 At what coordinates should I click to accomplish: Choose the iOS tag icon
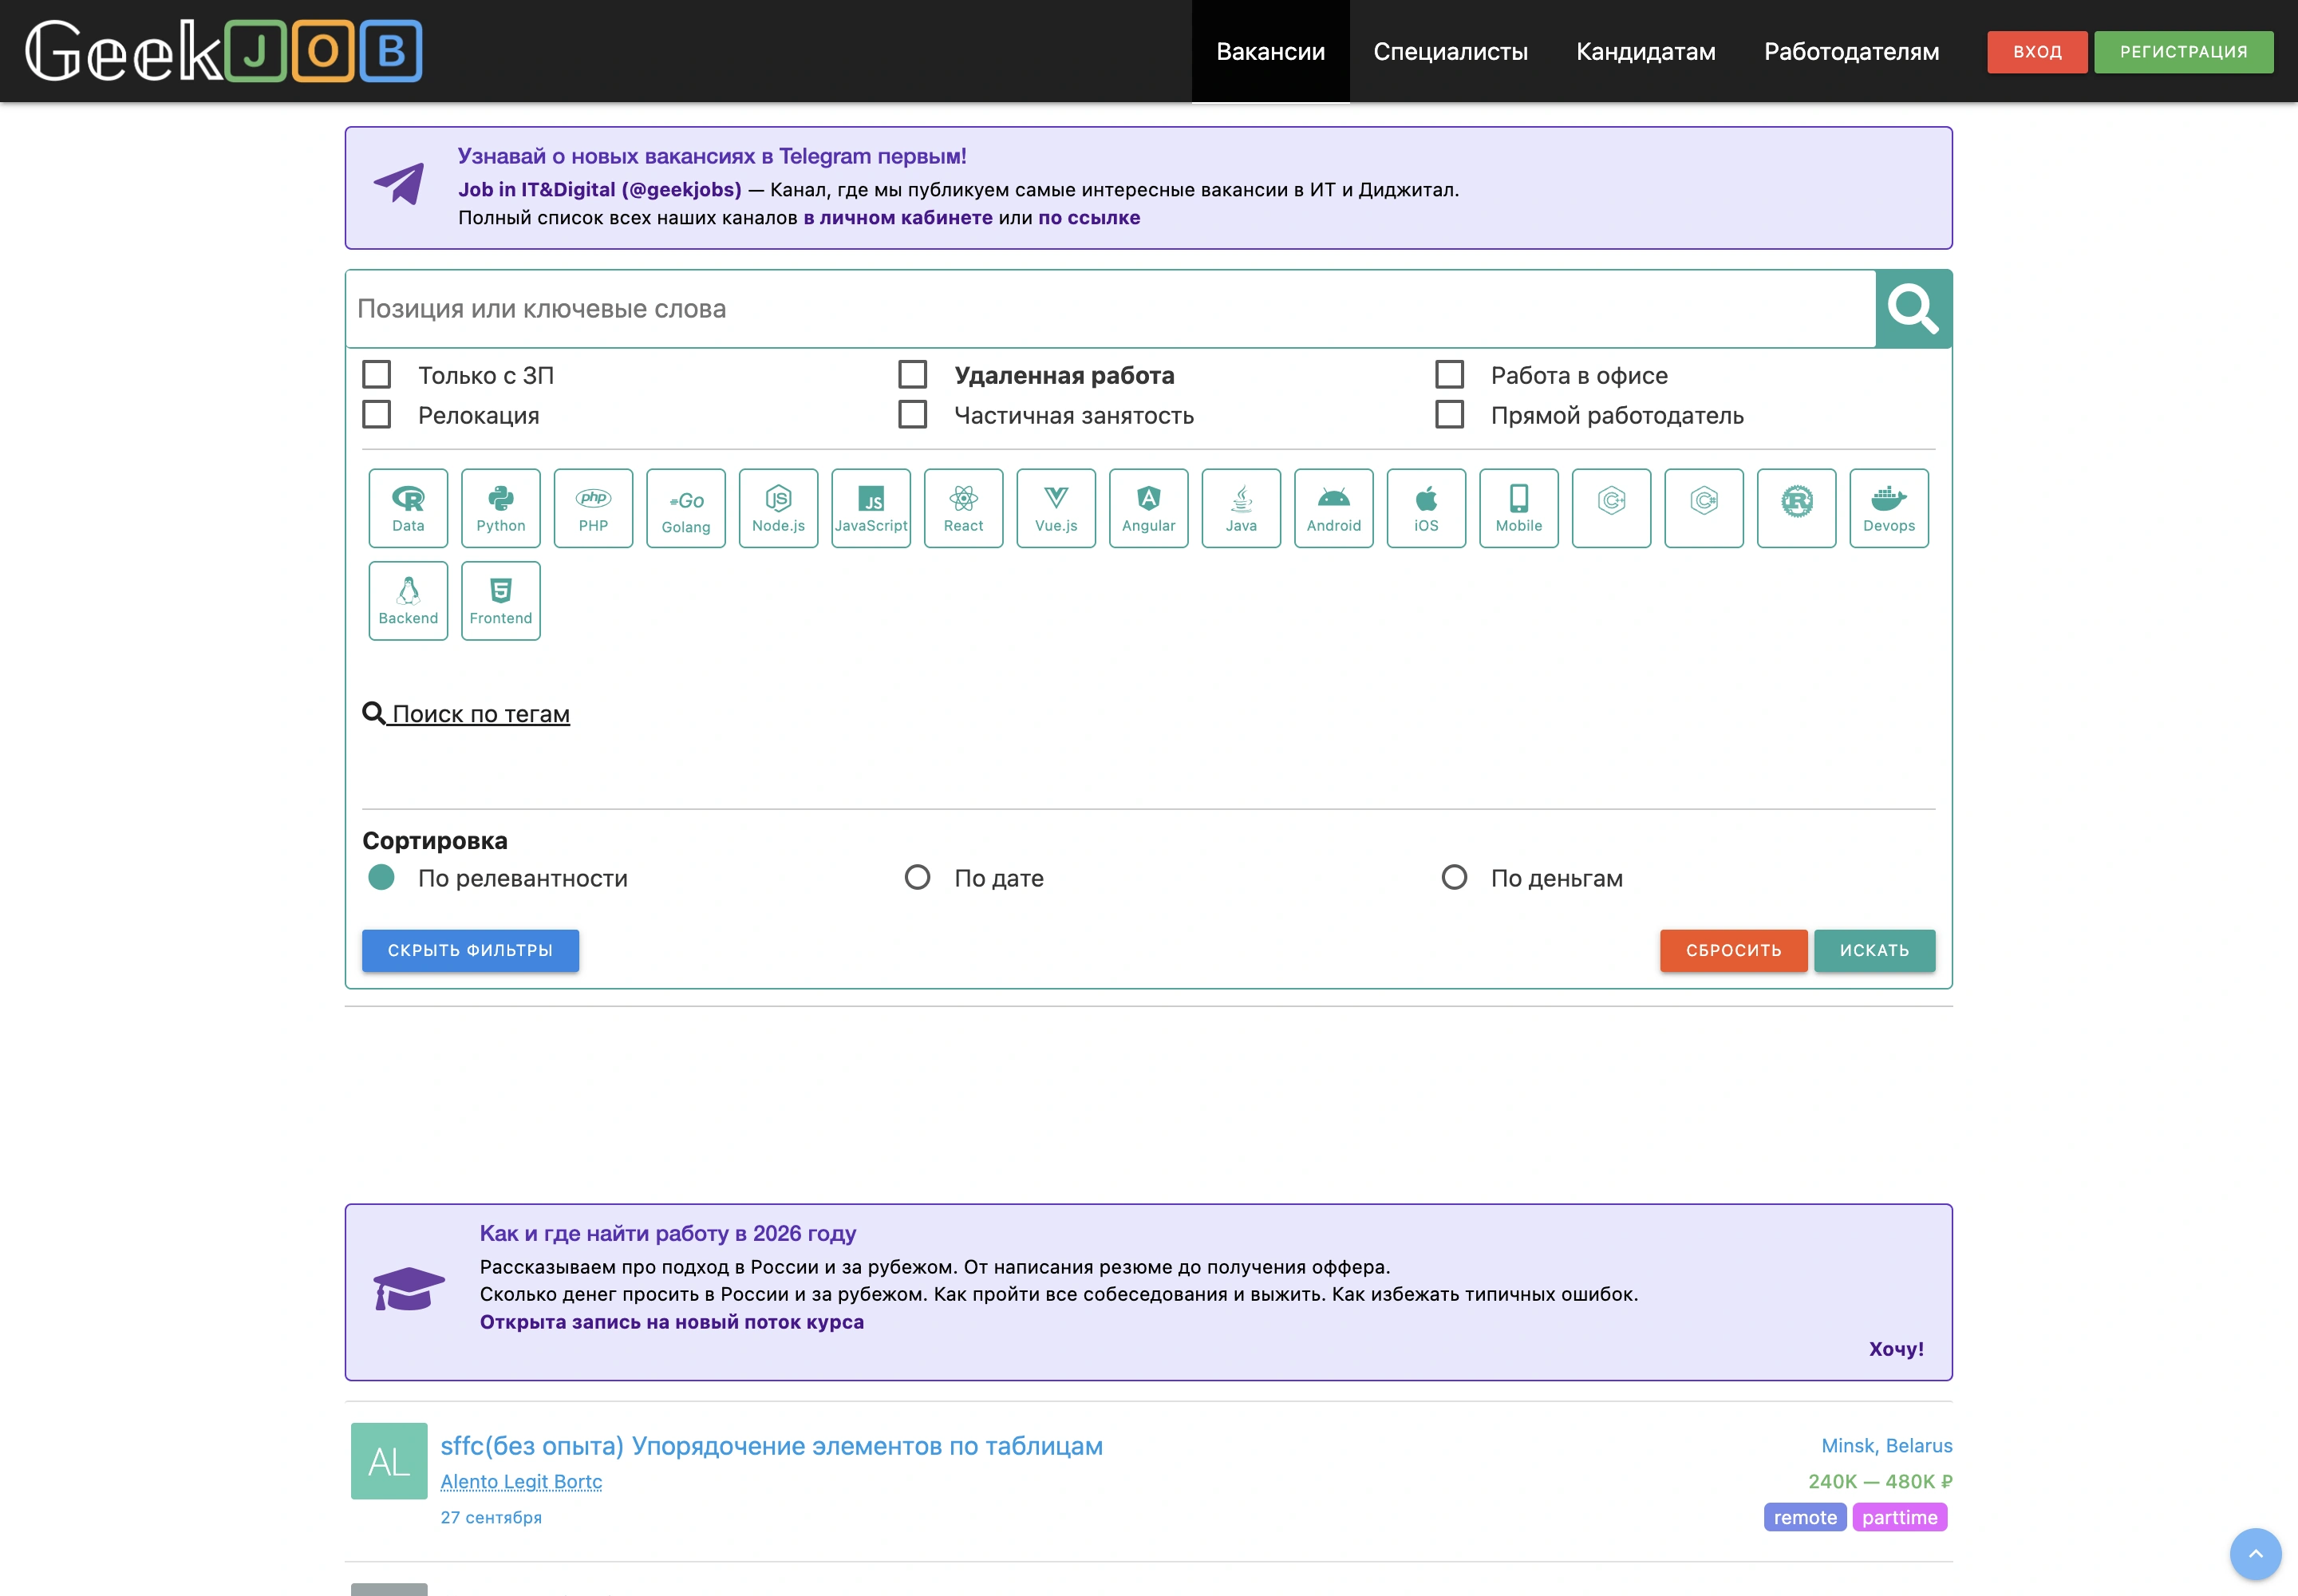(1427, 508)
